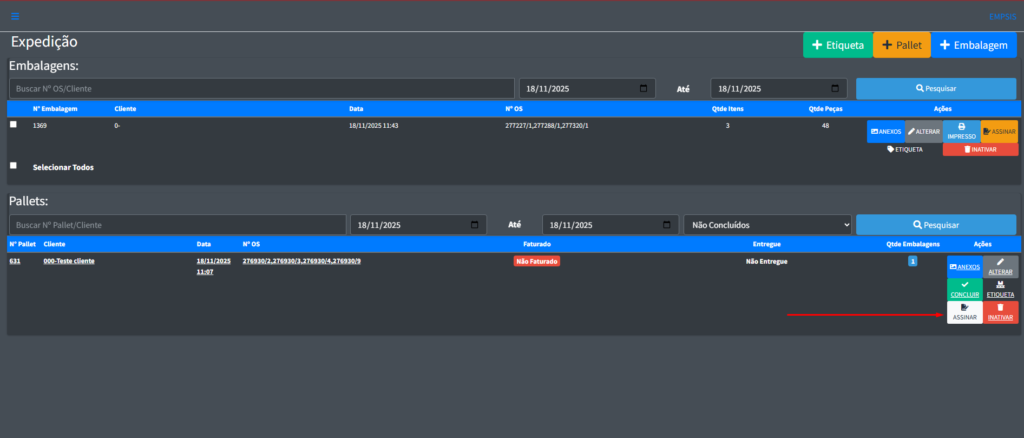Click ETIQUETA tag button for embalagem 1369

905,149
